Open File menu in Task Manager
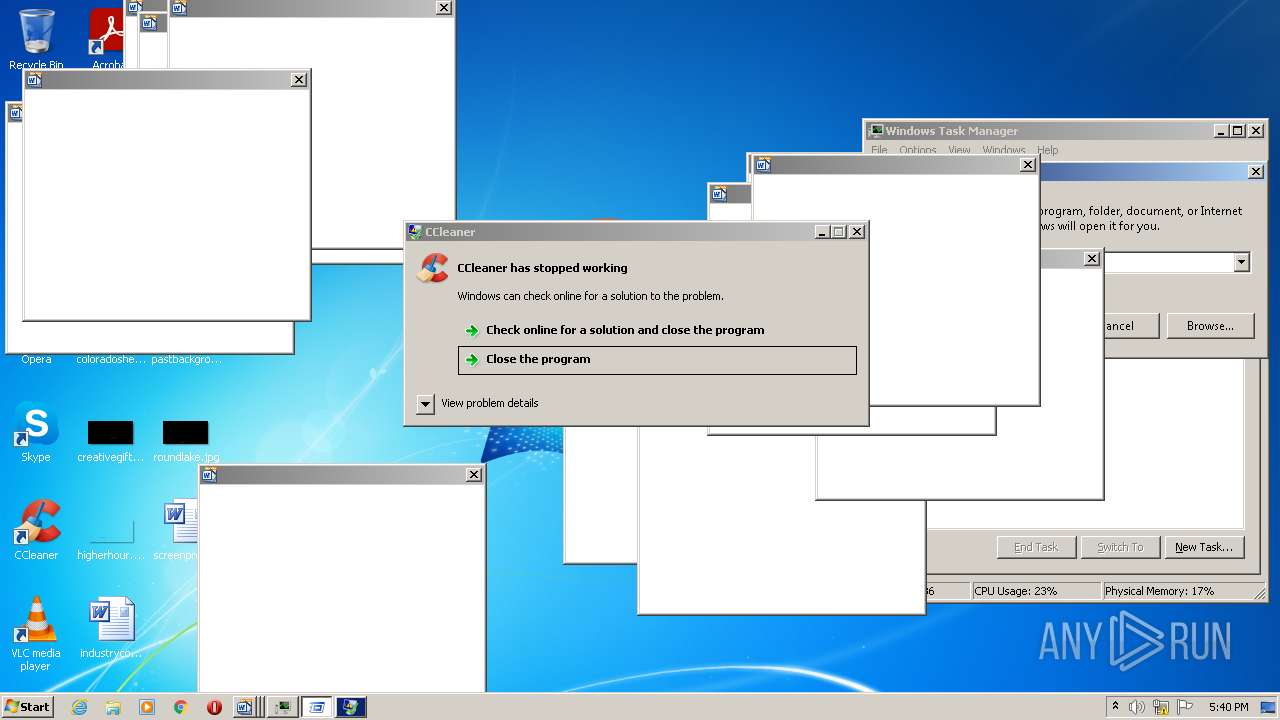 pyautogui.click(x=879, y=150)
